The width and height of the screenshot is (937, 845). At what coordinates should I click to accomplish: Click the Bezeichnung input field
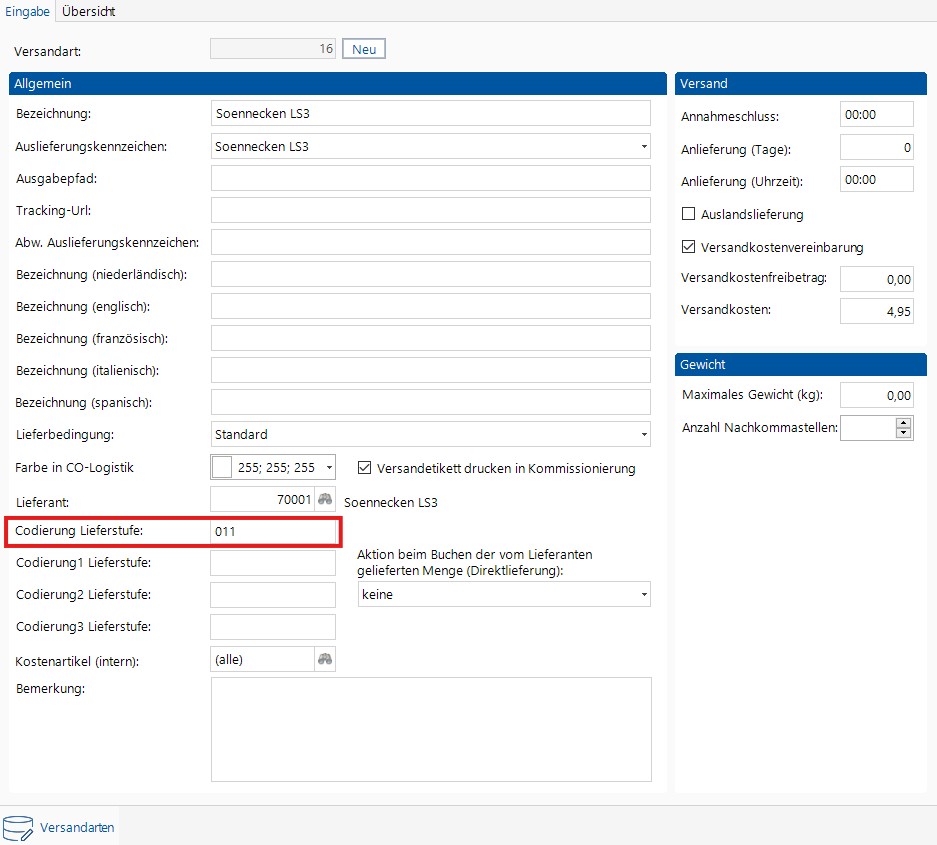tap(430, 114)
